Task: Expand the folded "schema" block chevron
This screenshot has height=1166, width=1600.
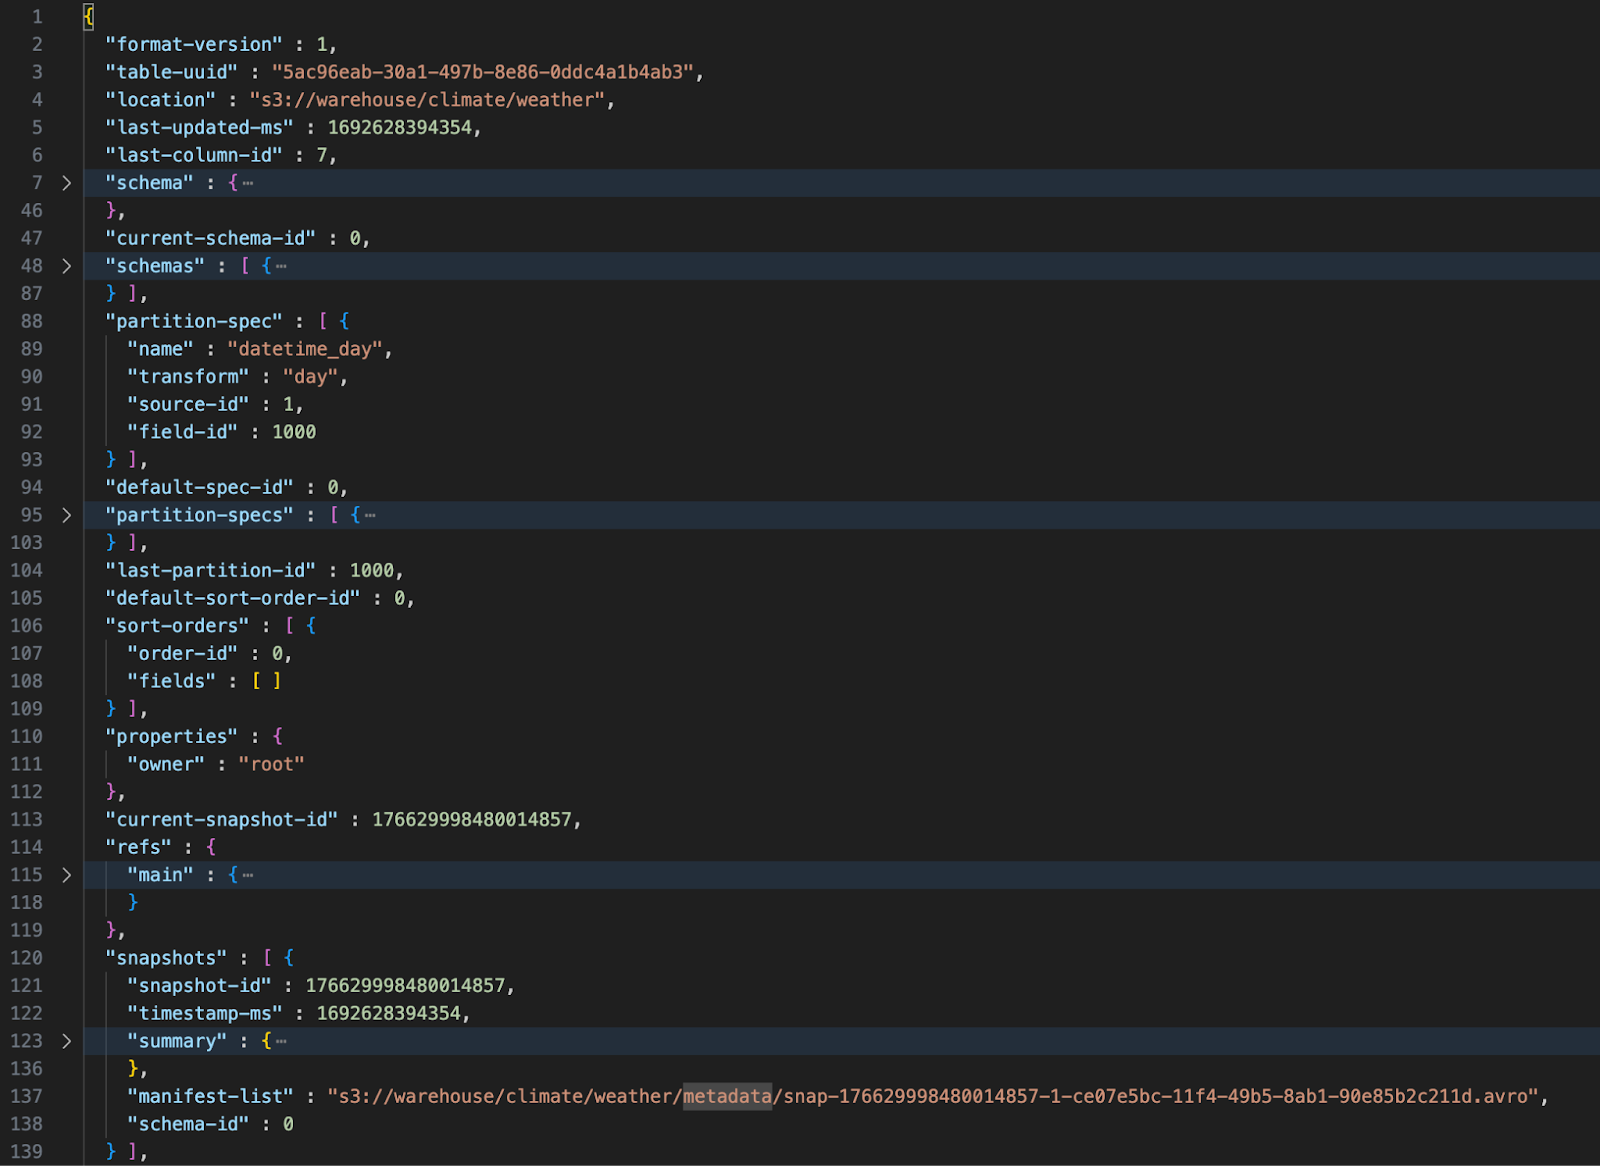Action: pos(66,183)
